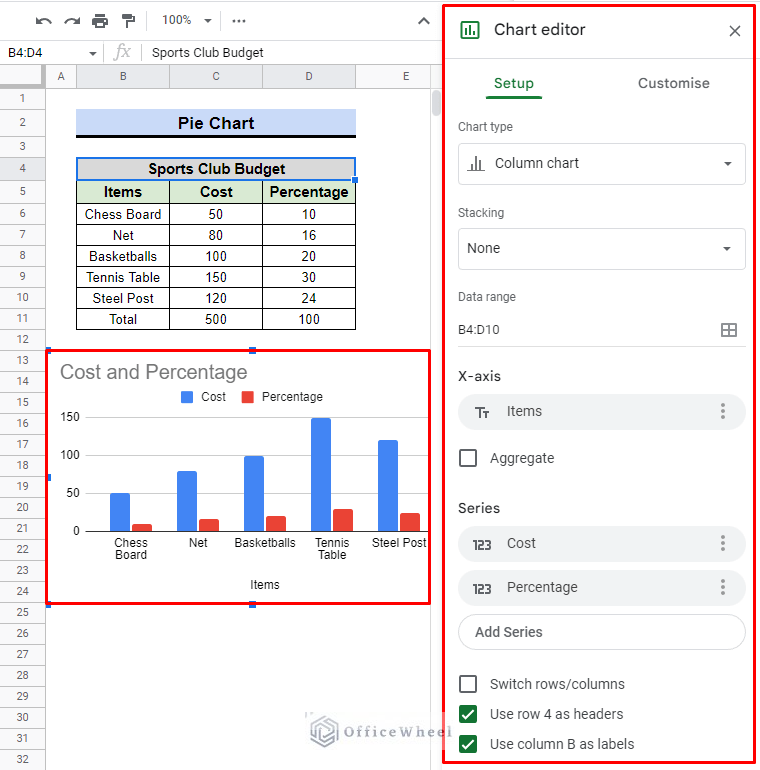Open options menu for Percentage series

pyautogui.click(x=723, y=587)
